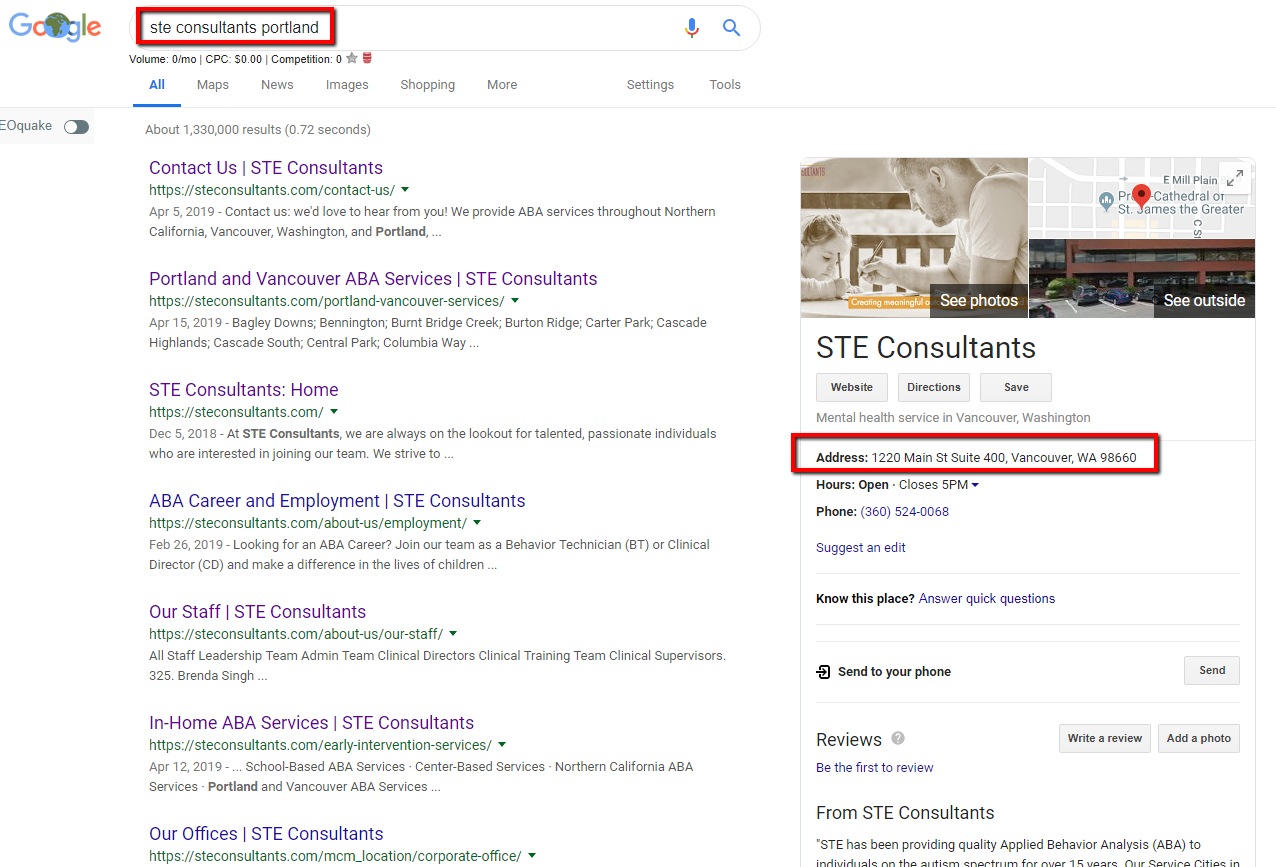
Task: Click the Reviews help question mark icon
Action: [x=898, y=738]
